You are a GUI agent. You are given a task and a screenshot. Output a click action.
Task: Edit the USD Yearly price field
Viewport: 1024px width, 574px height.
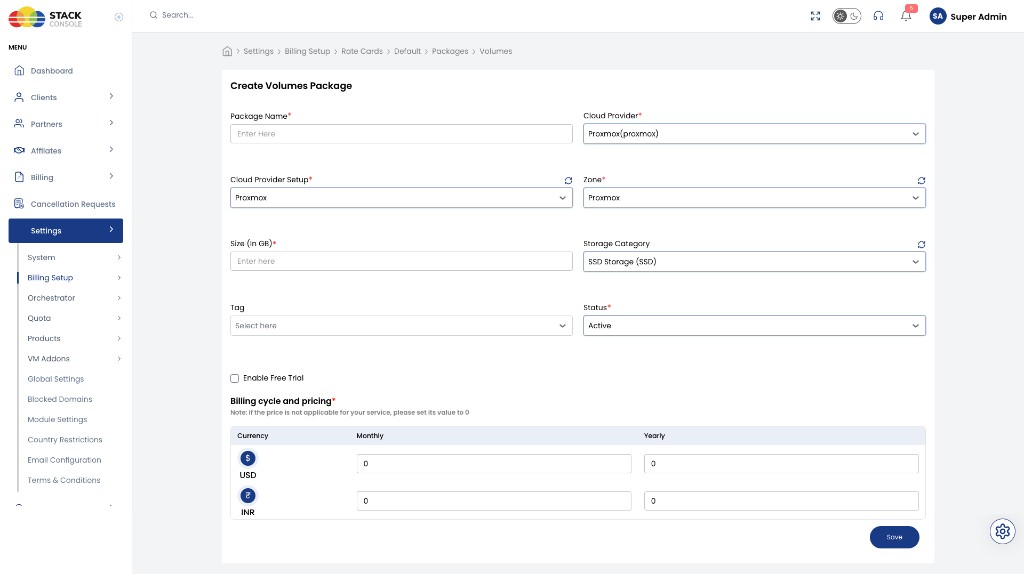point(781,464)
